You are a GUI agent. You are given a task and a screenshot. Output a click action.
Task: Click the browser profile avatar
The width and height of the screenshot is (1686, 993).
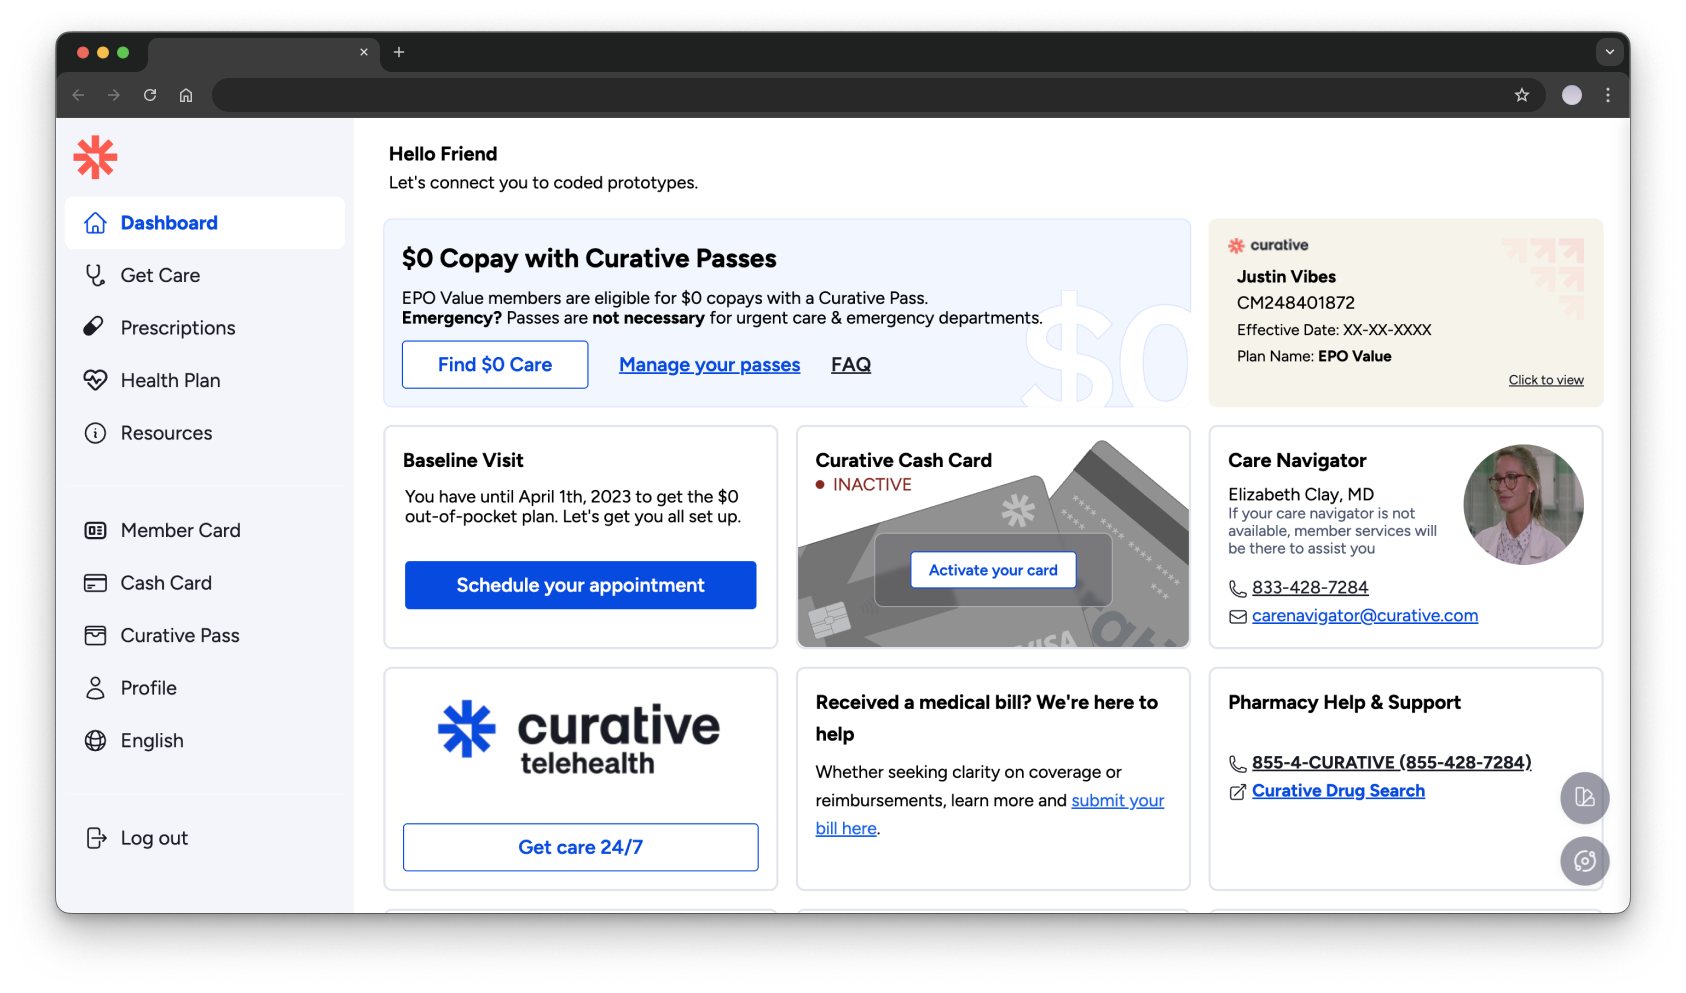1572,95
